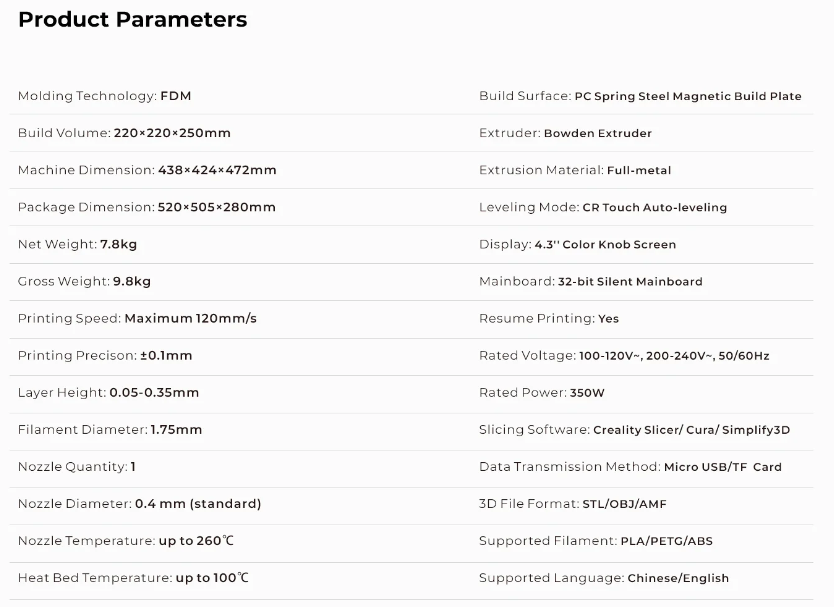This screenshot has width=834, height=607.
Task: Select the Package Dimension 520×505×280mm row
Action: (x=146, y=207)
